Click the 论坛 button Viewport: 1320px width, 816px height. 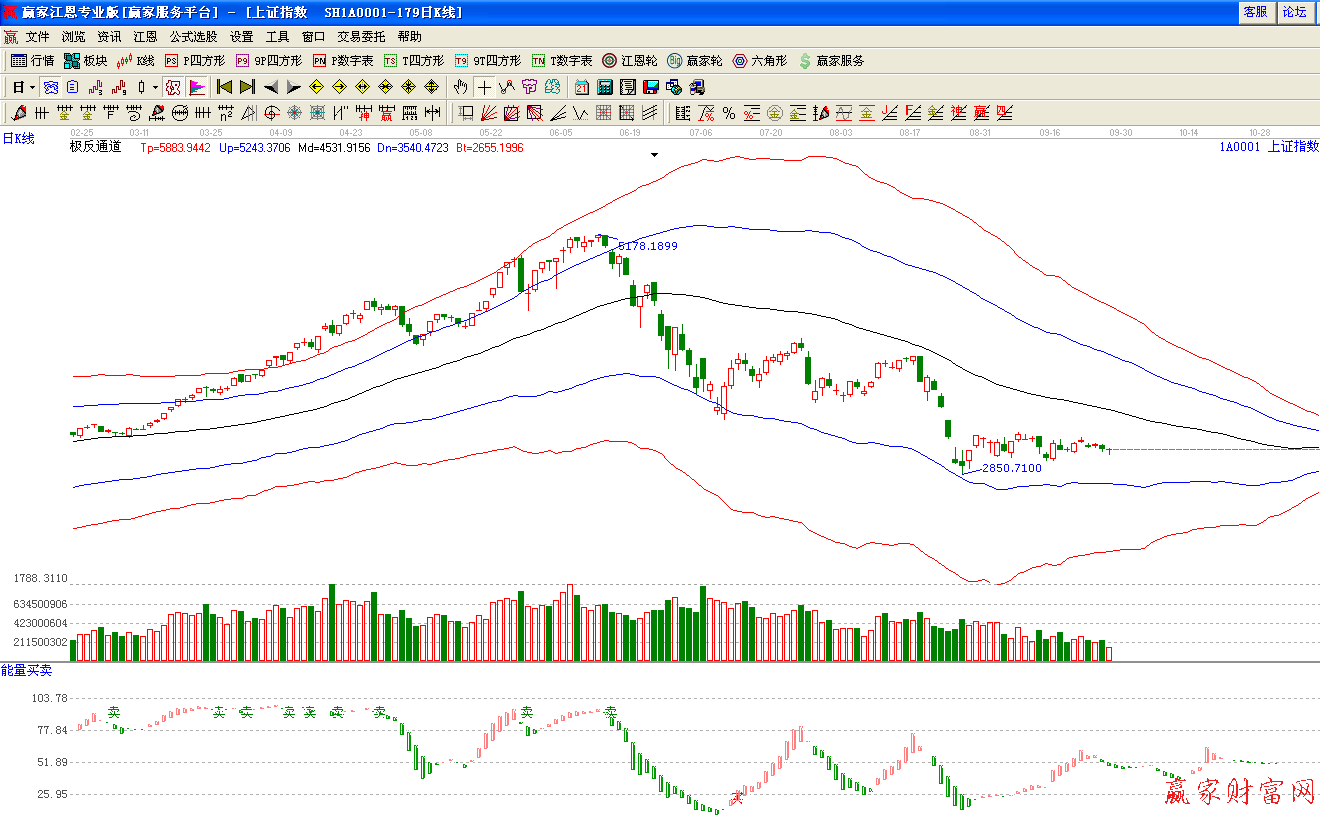coord(1295,12)
